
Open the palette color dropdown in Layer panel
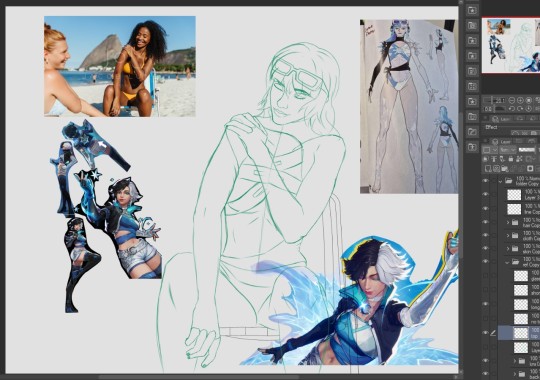point(490,150)
